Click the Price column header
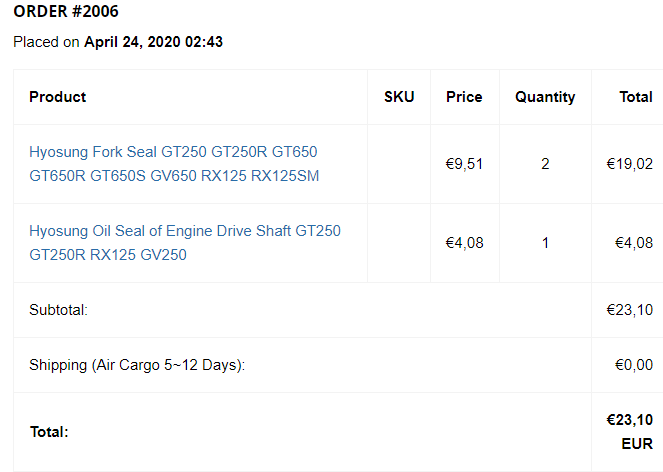The width and height of the screenshot is (663, 472). pos(464,97)
